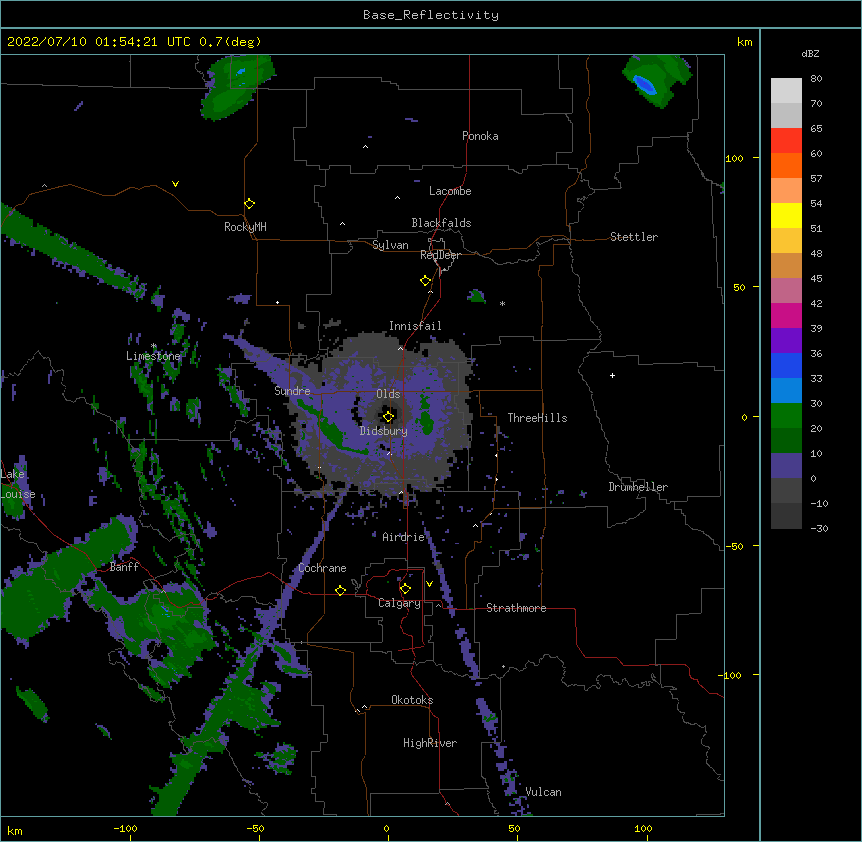Click the white-gray 70-80 dBZ legend swatch
Image resolution: width=862 pixels, height=842 pixels.
[x=786, y=91]
